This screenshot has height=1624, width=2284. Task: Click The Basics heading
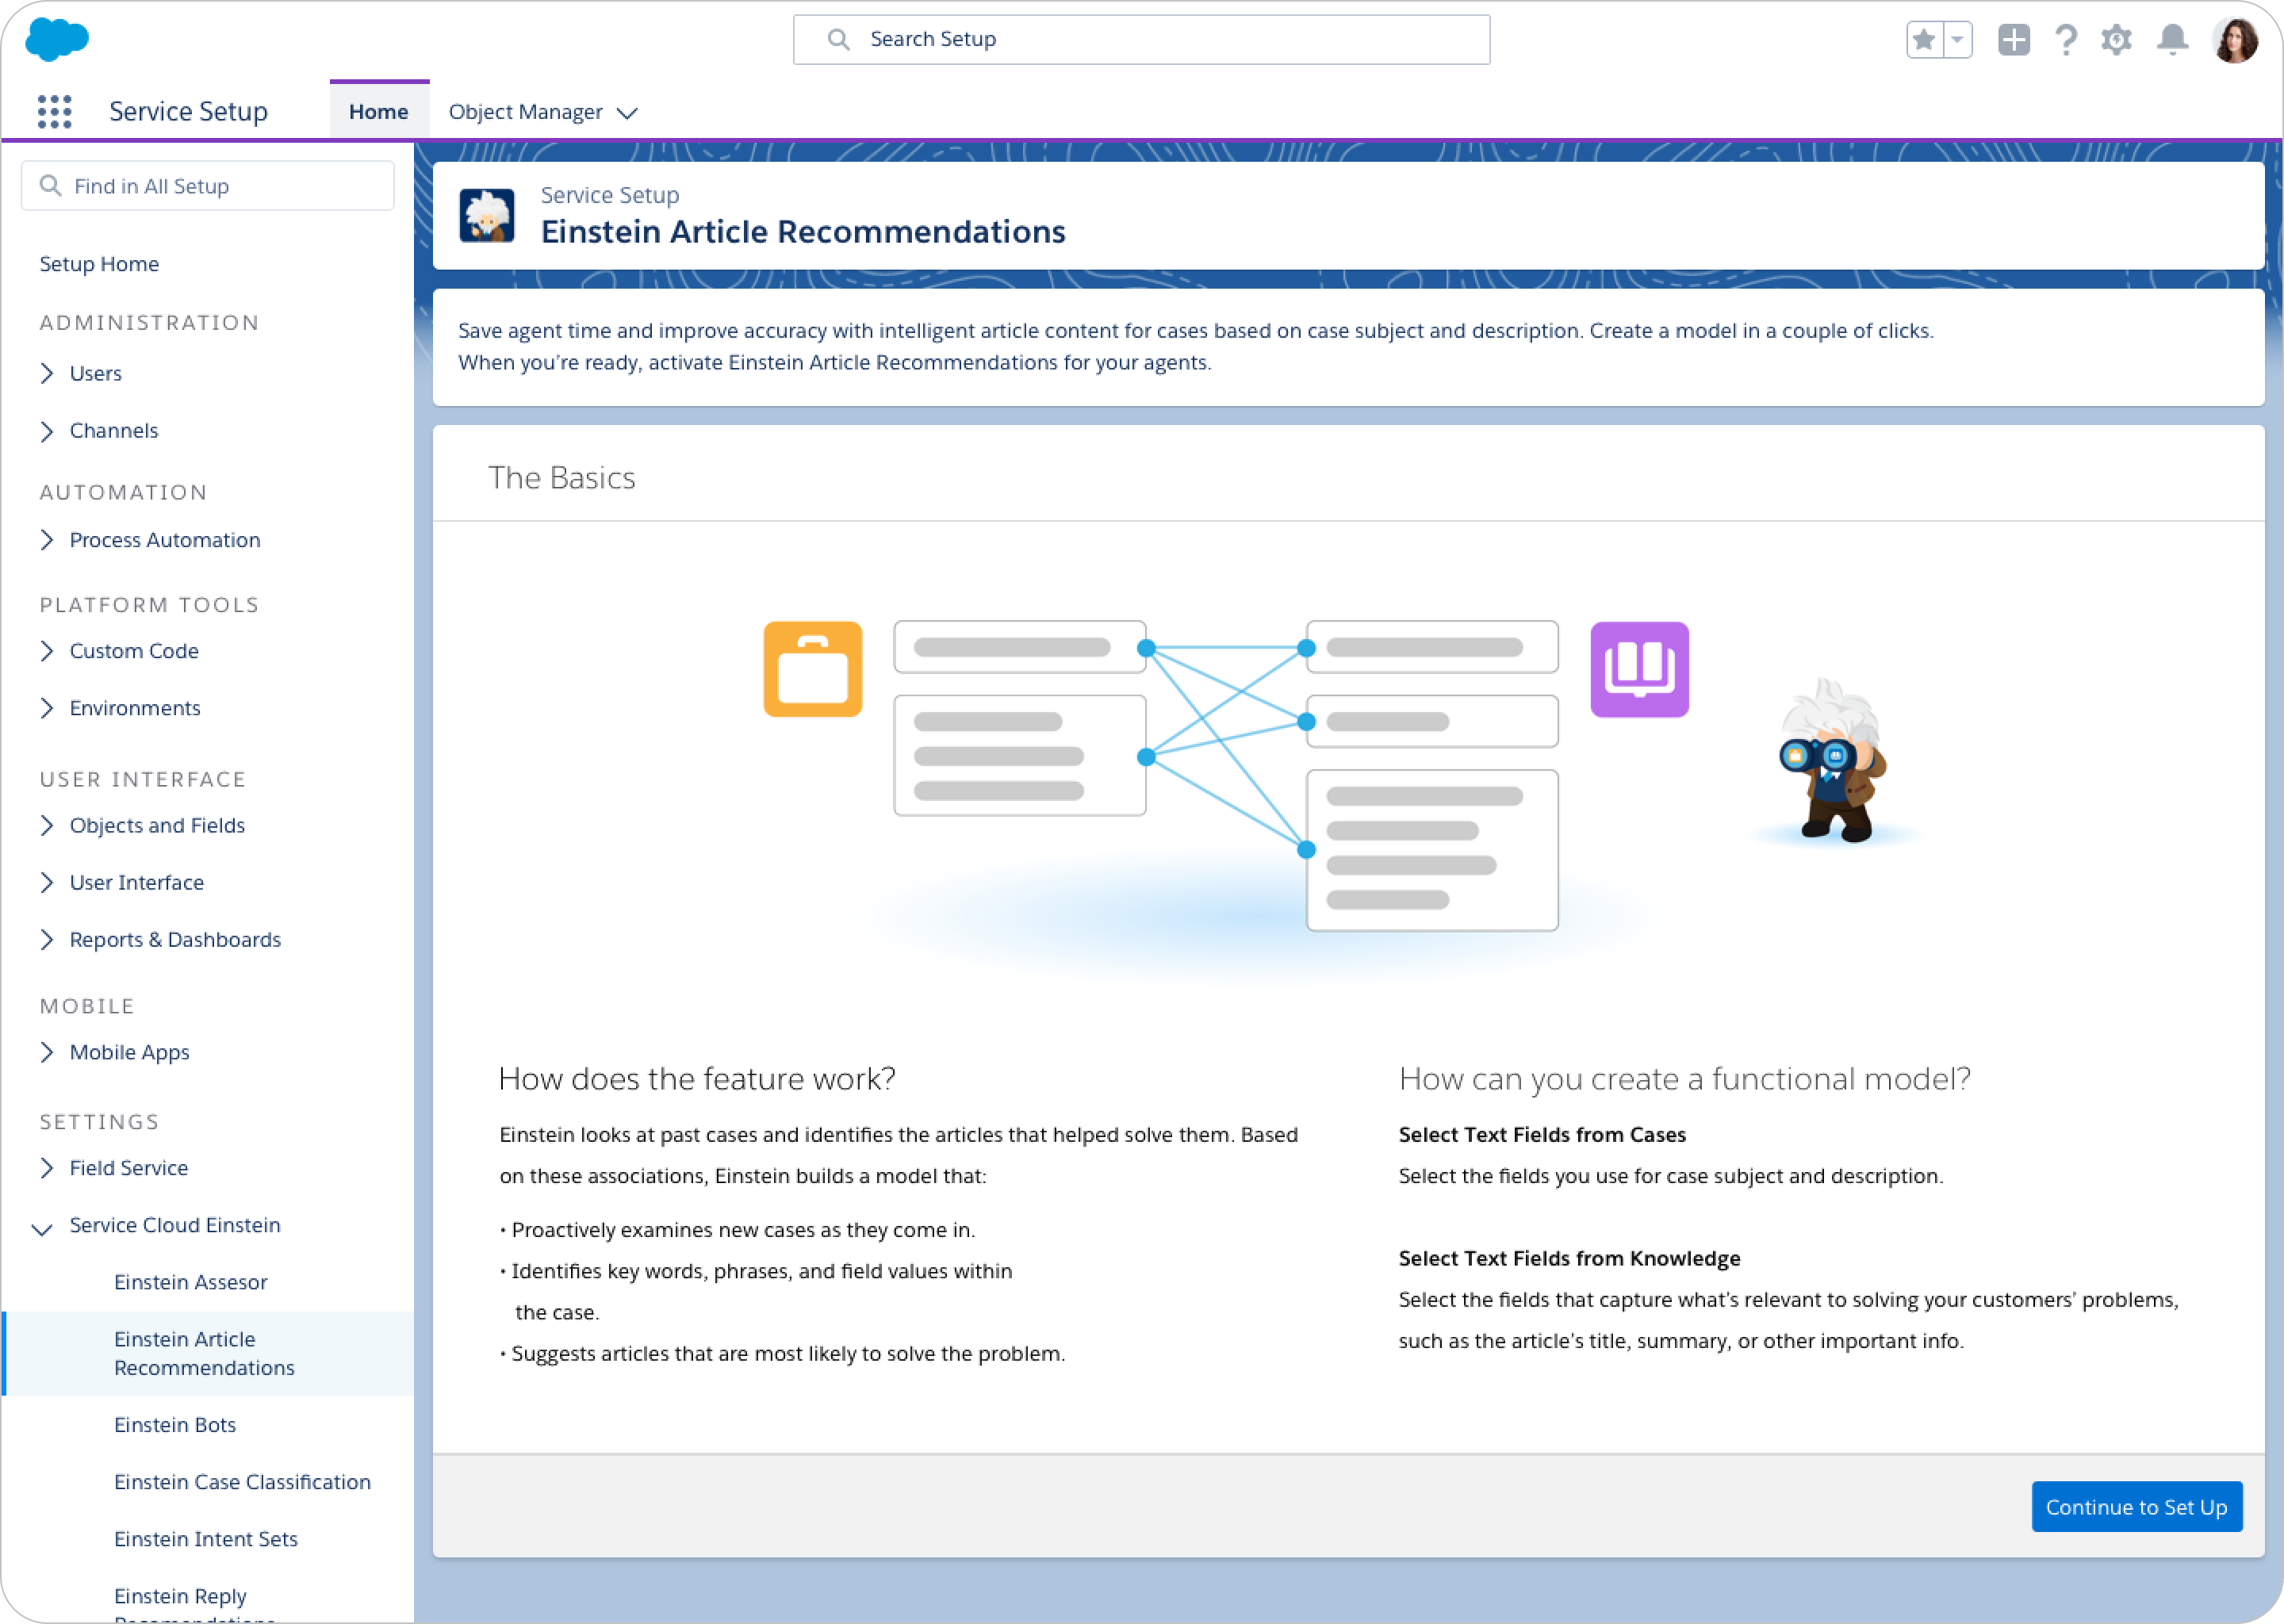[x=561, y=478]
